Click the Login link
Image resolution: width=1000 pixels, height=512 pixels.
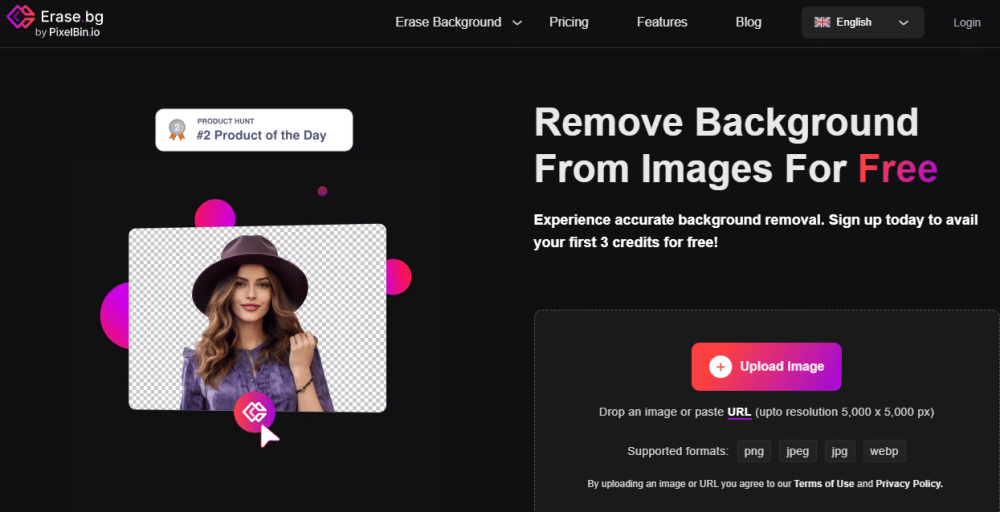click(967, 22)
